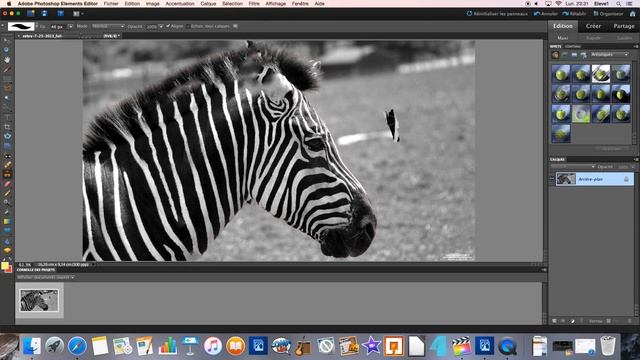Open the Opacité dropdown in options bar
The width and height of the screenshot is (640, 360).
click(160, 27)
